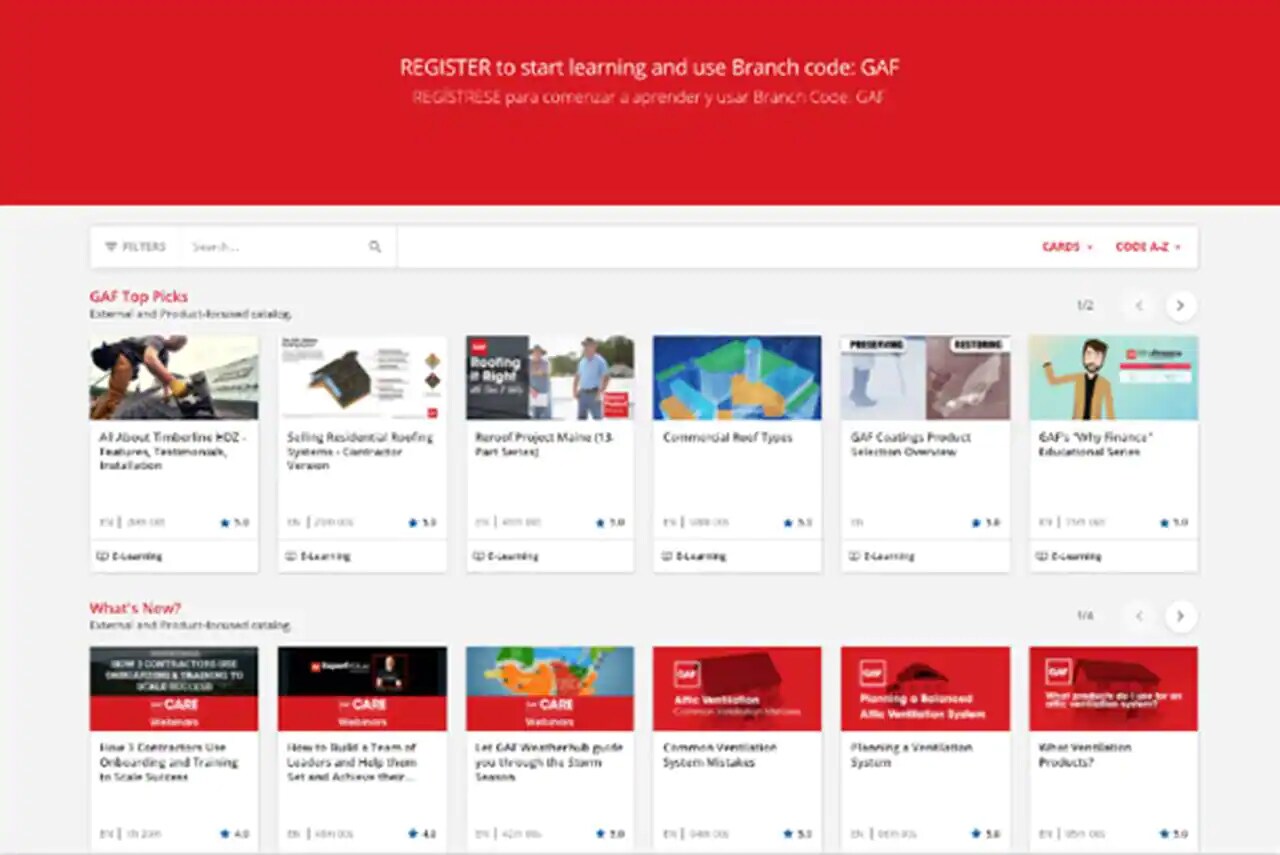Select the Reroof Project Maine thumbnail
This screenshot has width=1280, height=855.
(549, 377)
